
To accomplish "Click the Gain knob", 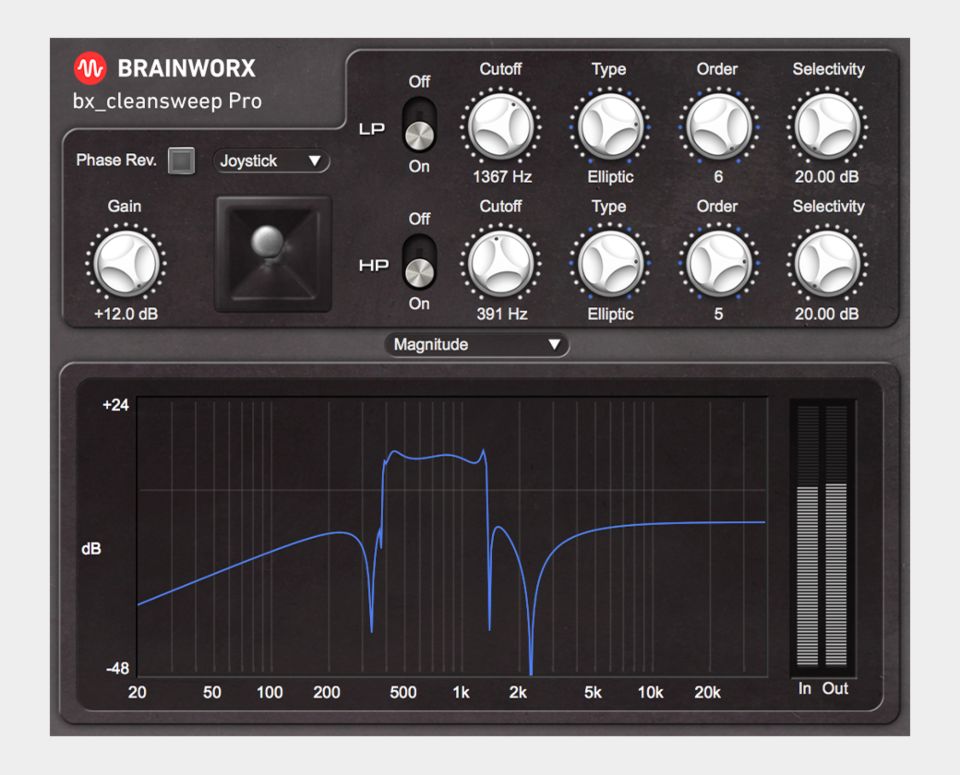I will pos(124,262).
